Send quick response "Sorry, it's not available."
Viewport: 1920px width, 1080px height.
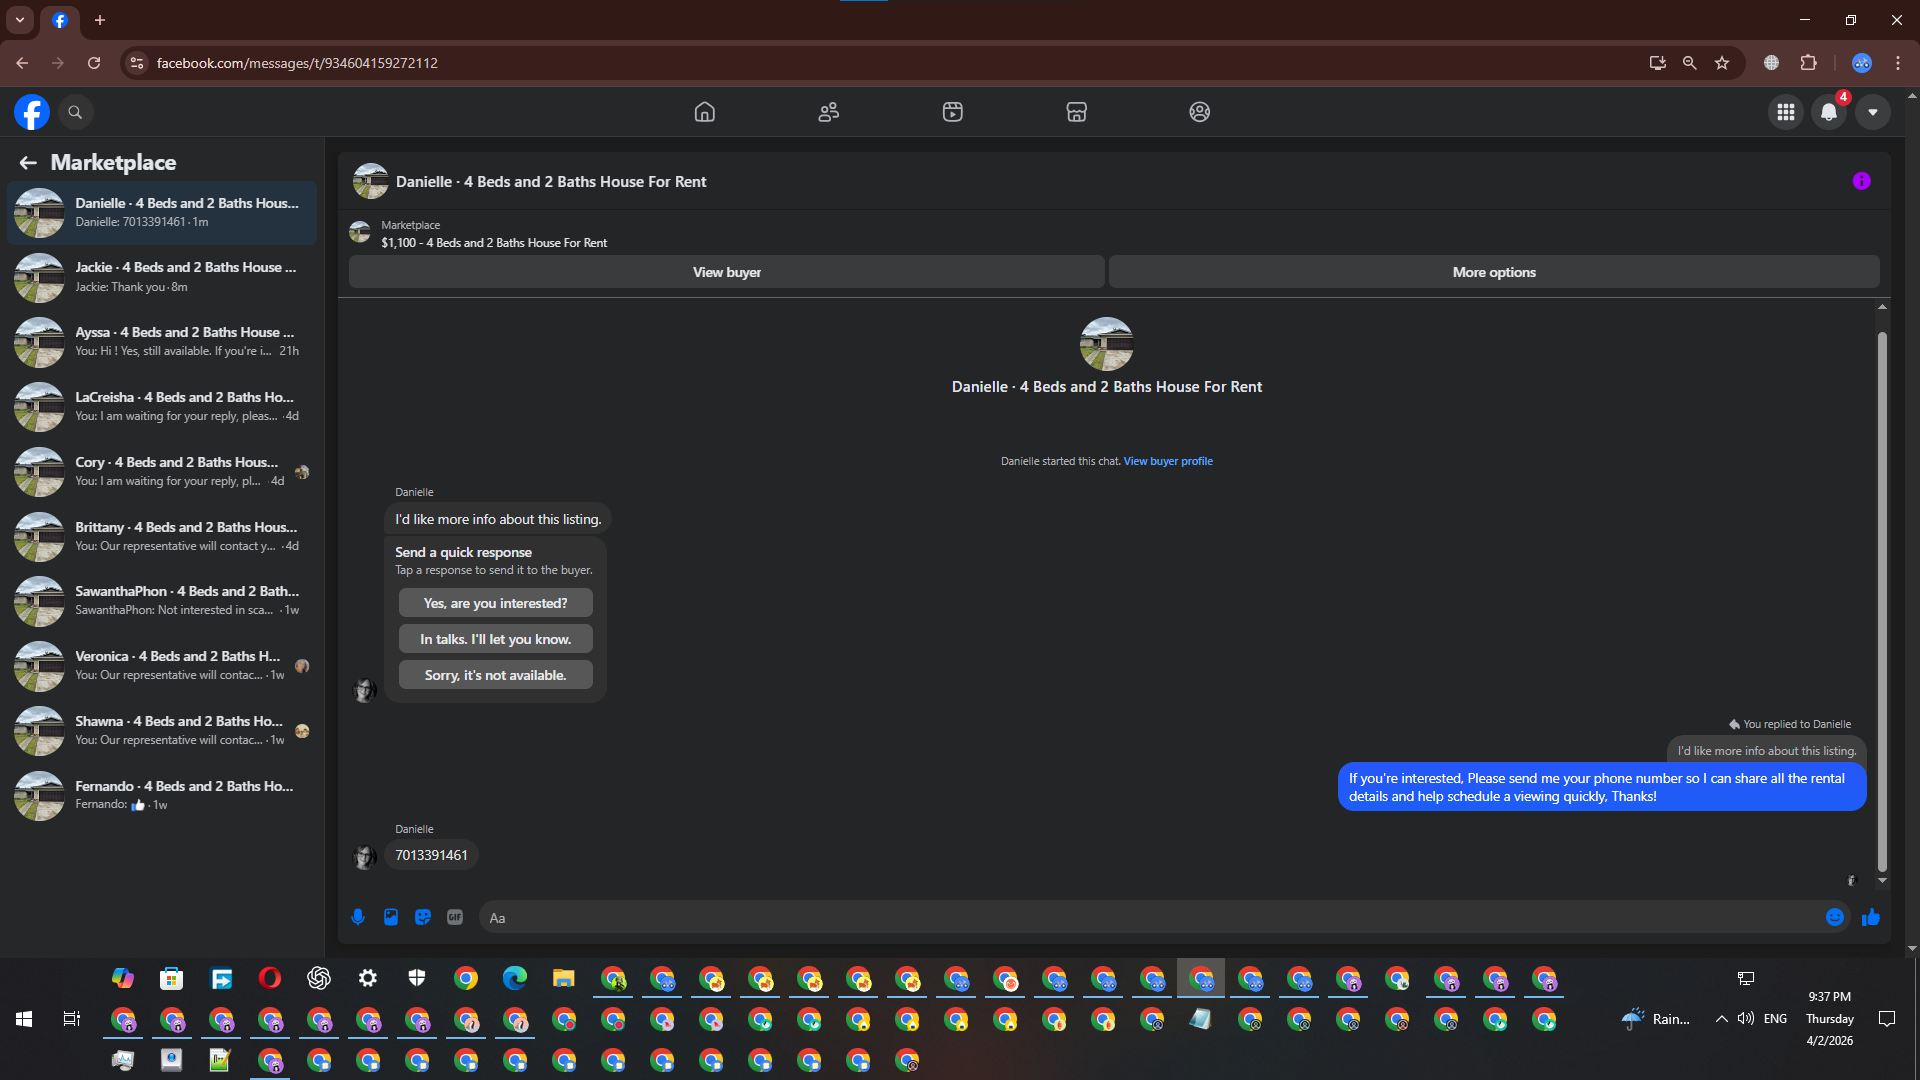pyautogui.click(x=496, y=675)
